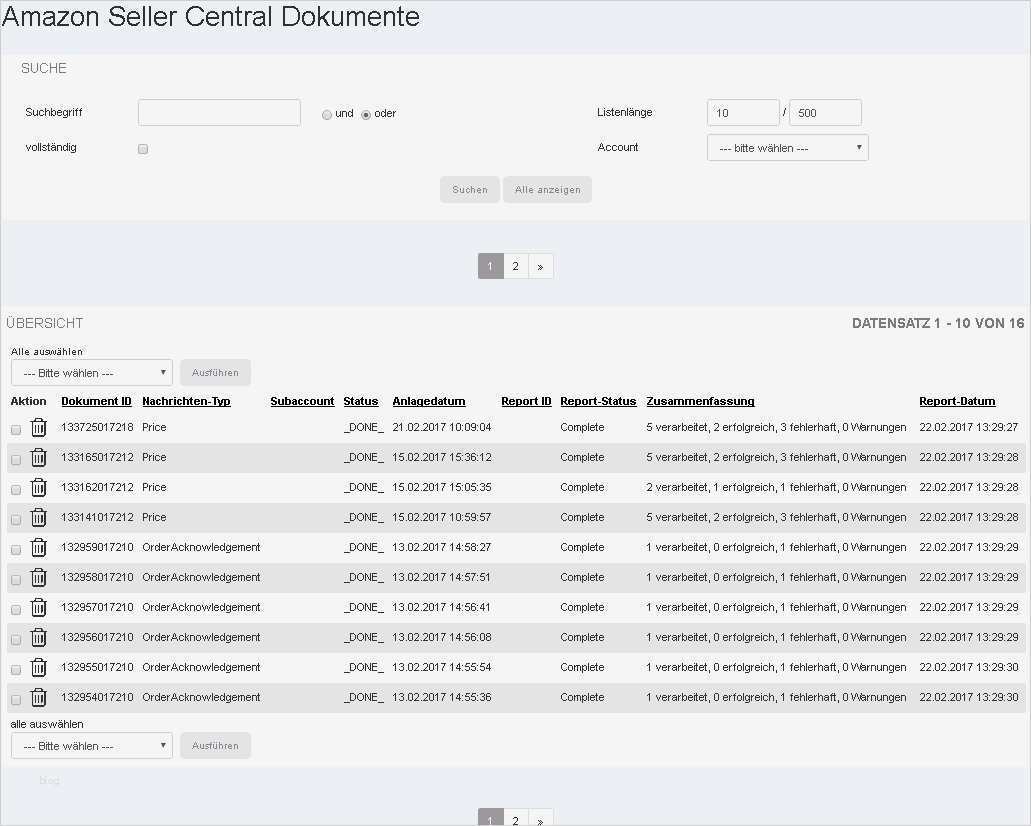Check the row for document 133165017212
This screenshot has width=1031, height=826.
point(16,460)
